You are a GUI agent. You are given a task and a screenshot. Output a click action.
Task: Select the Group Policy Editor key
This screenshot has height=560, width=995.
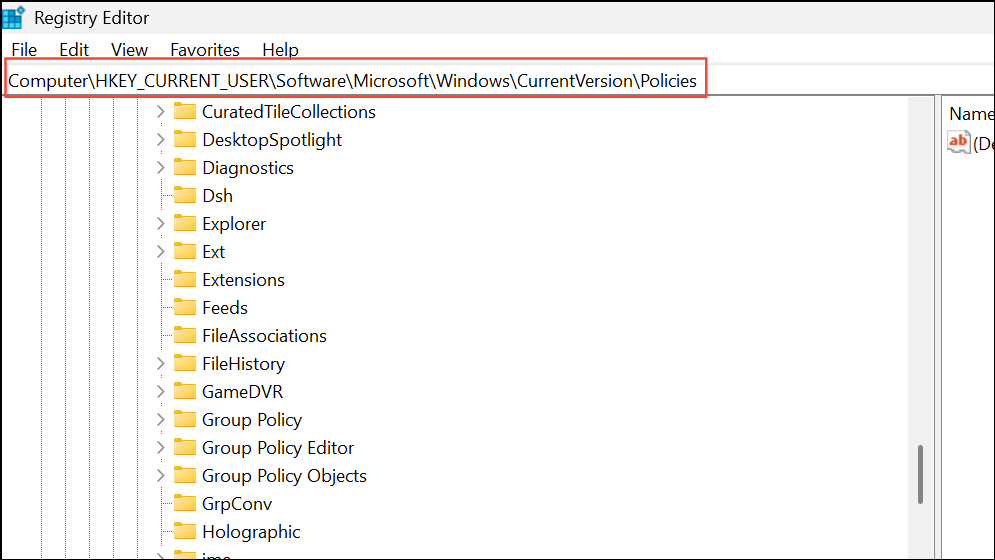[277, 448]
